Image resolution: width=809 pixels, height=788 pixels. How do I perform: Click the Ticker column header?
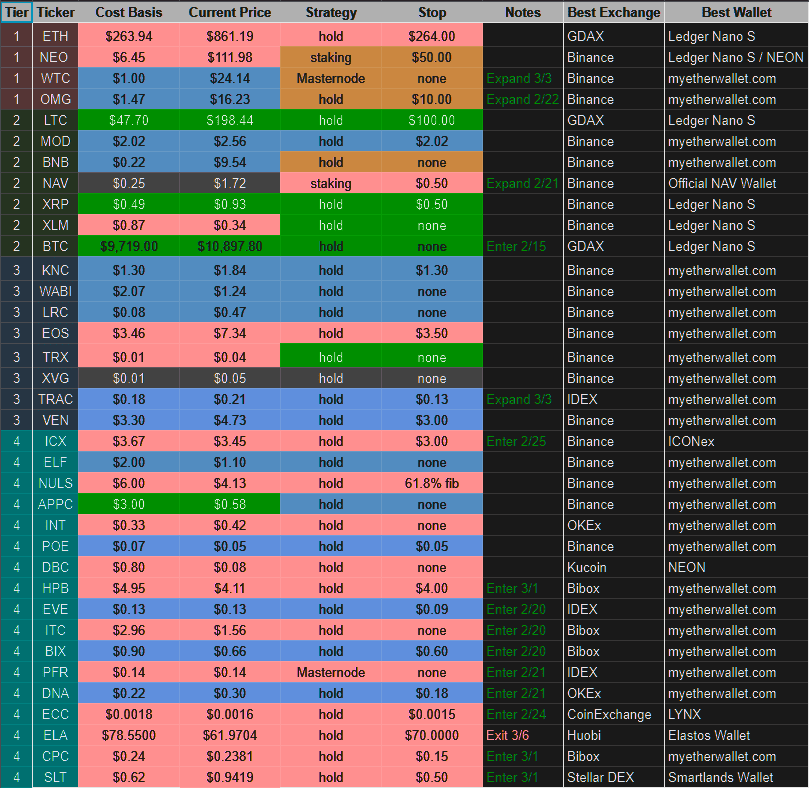coord(55,12)
